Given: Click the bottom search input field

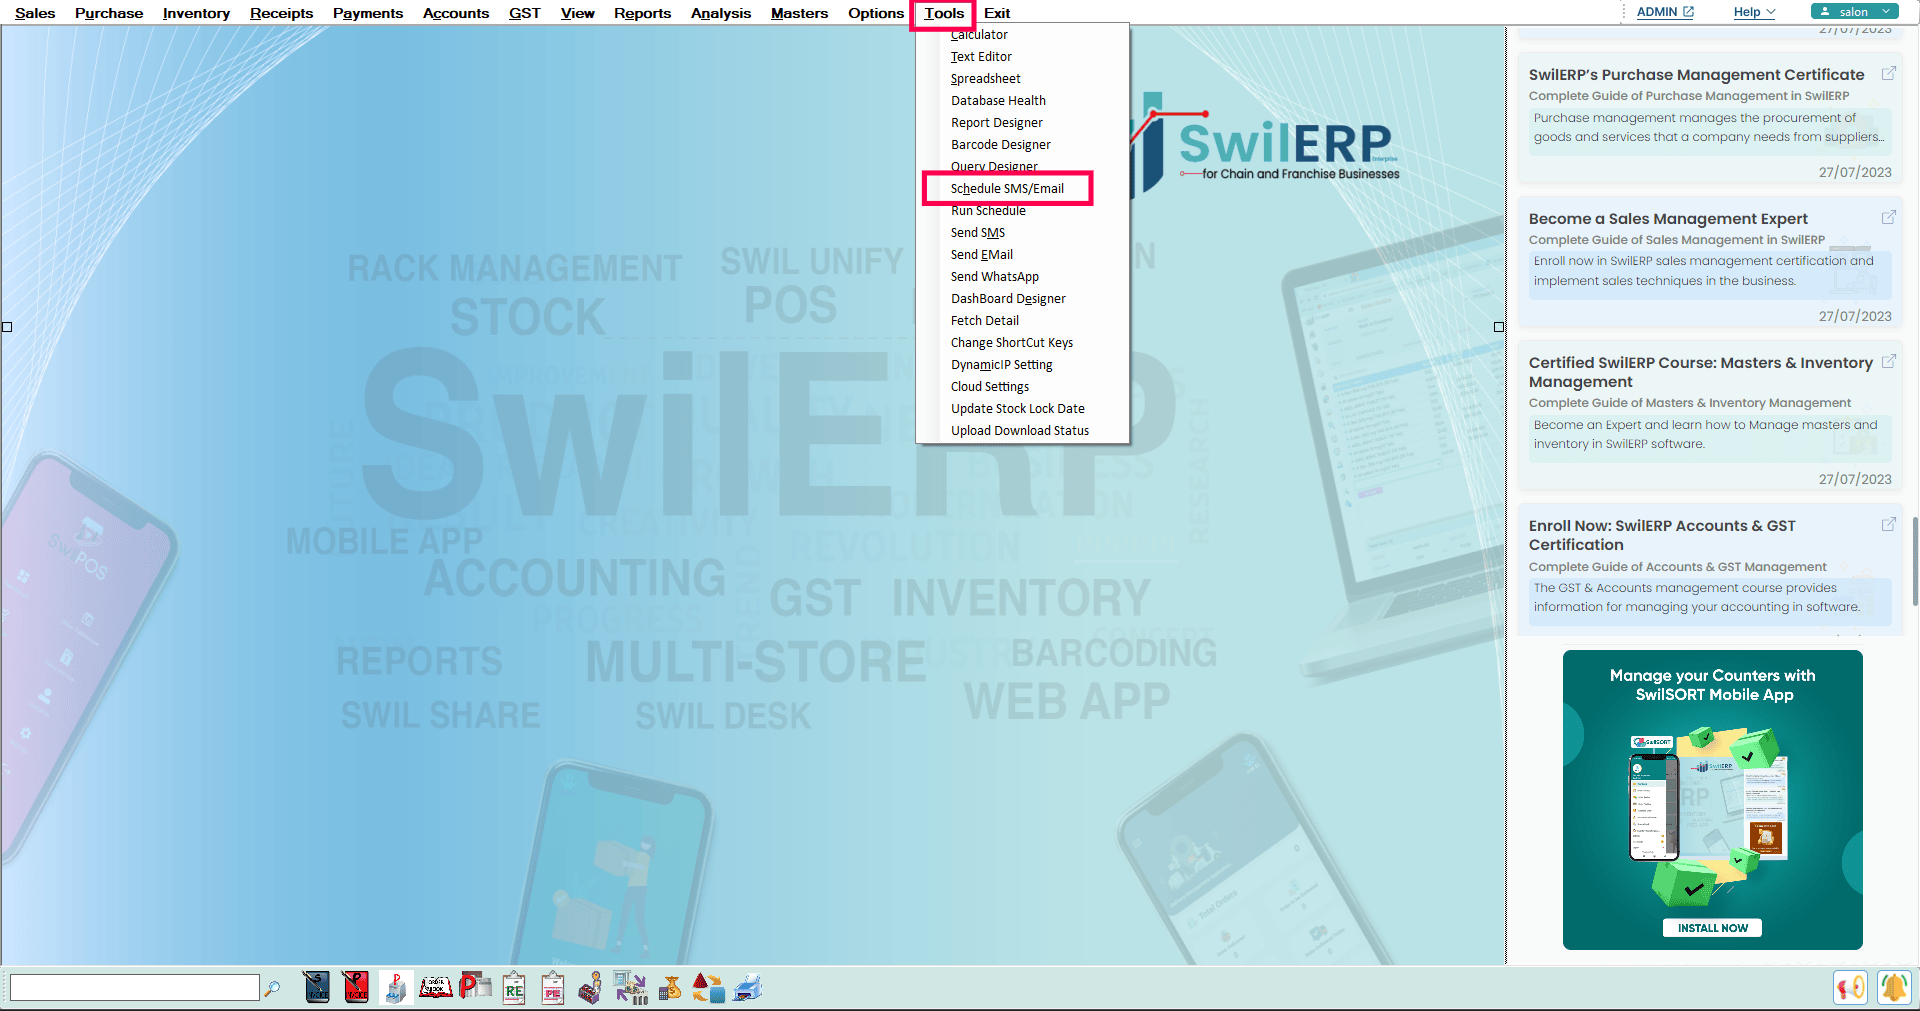Looking at the screenshot, I should pyautogui.click(x=134, y=988).
